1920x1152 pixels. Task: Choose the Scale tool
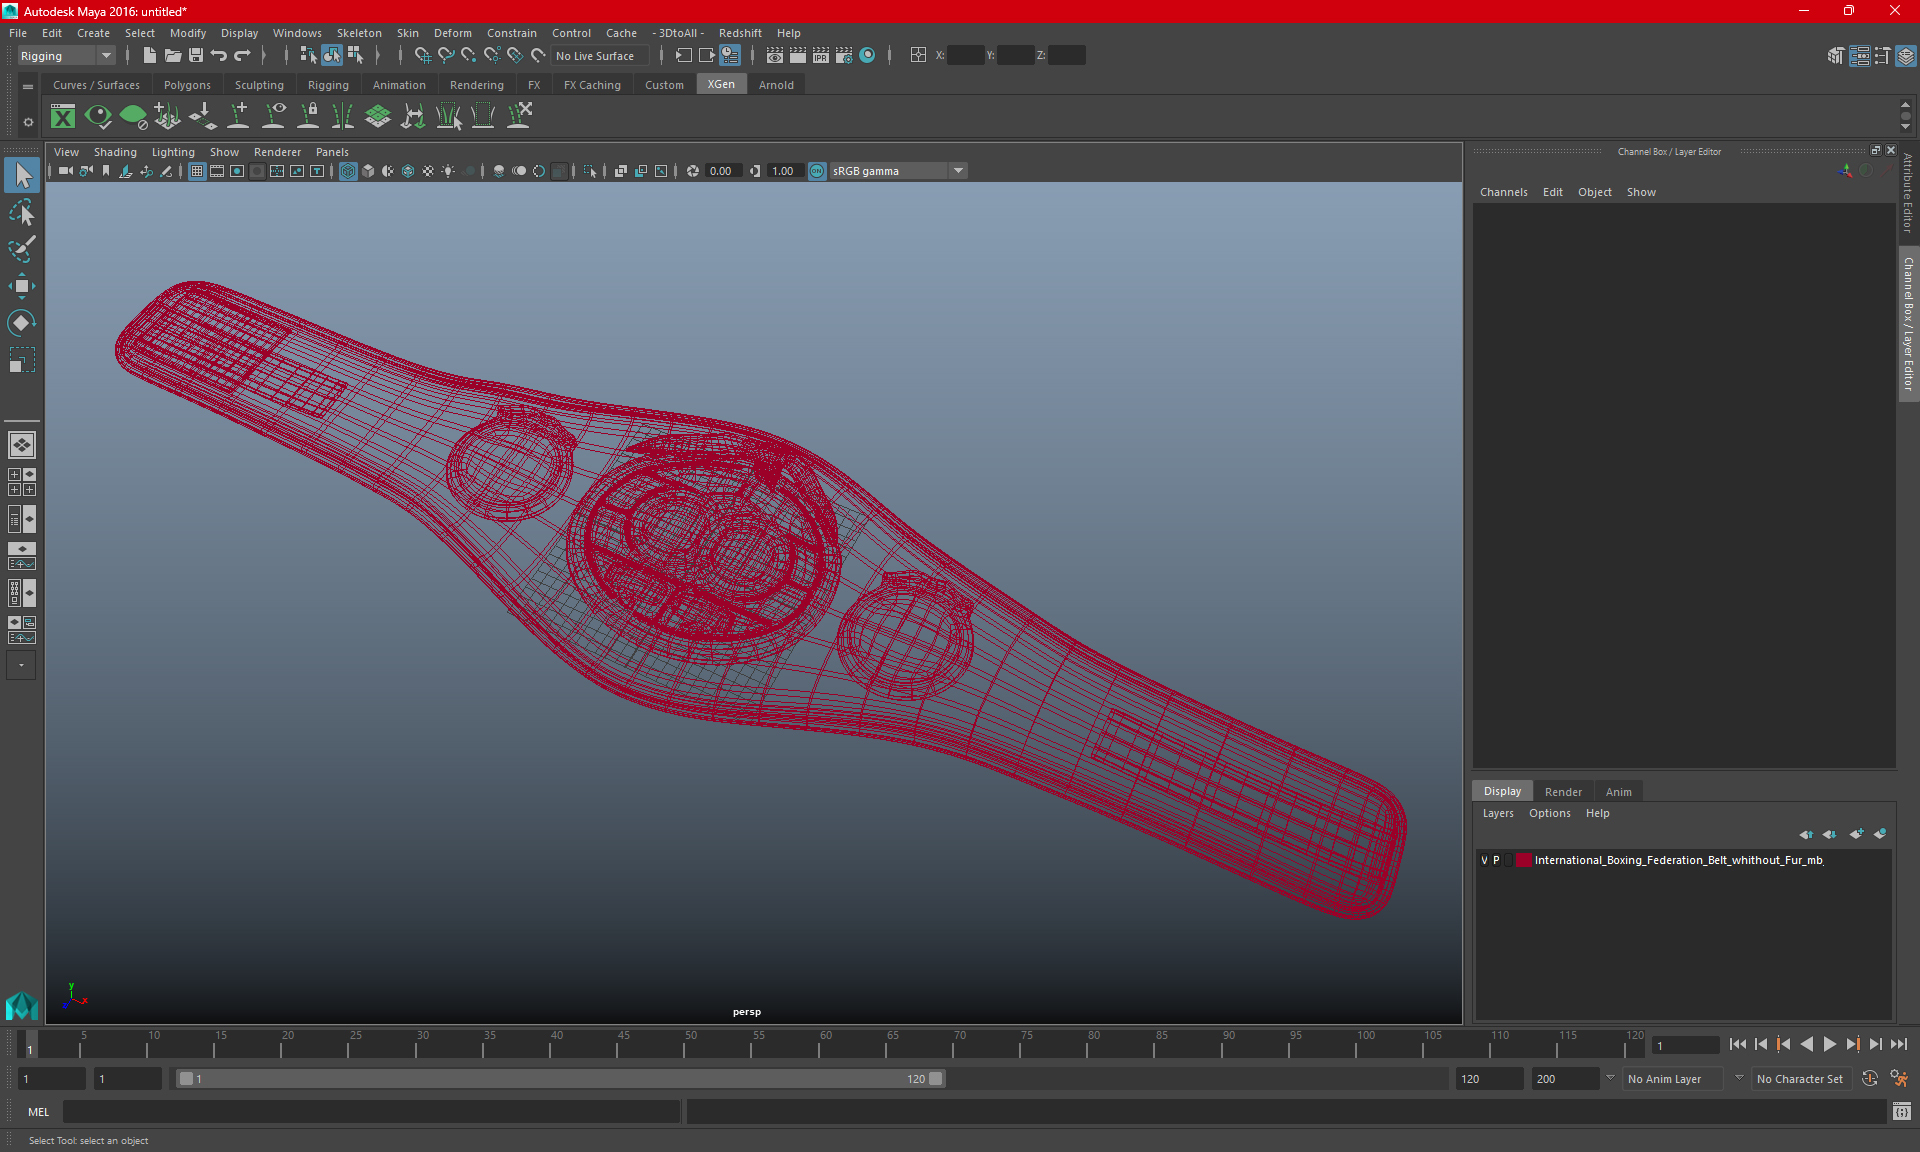tap(22, 360)
